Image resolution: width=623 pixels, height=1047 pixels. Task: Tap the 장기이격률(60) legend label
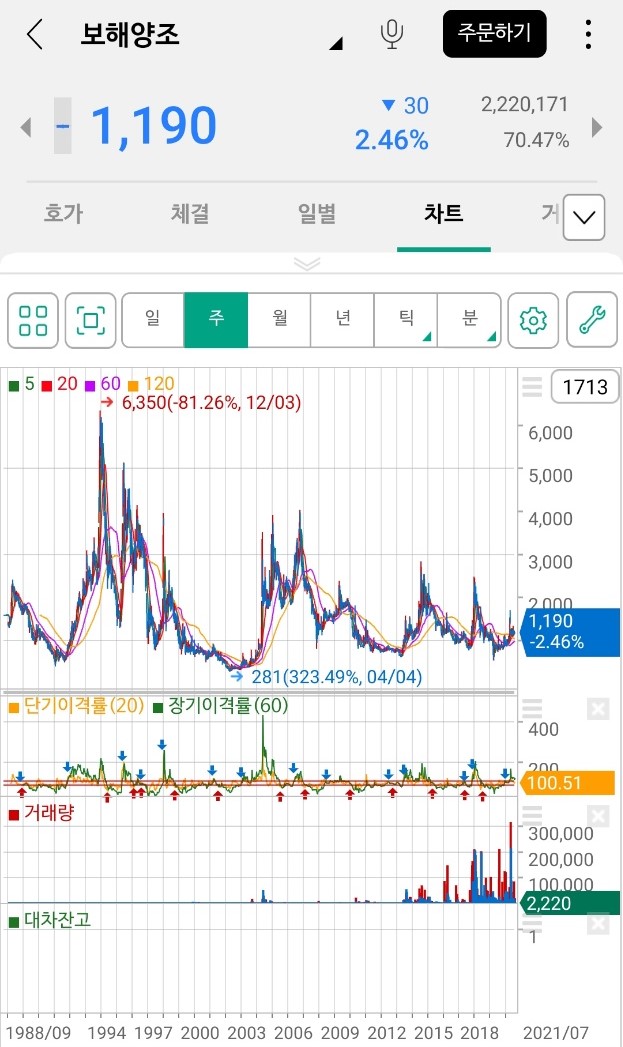tap(220, 706)
